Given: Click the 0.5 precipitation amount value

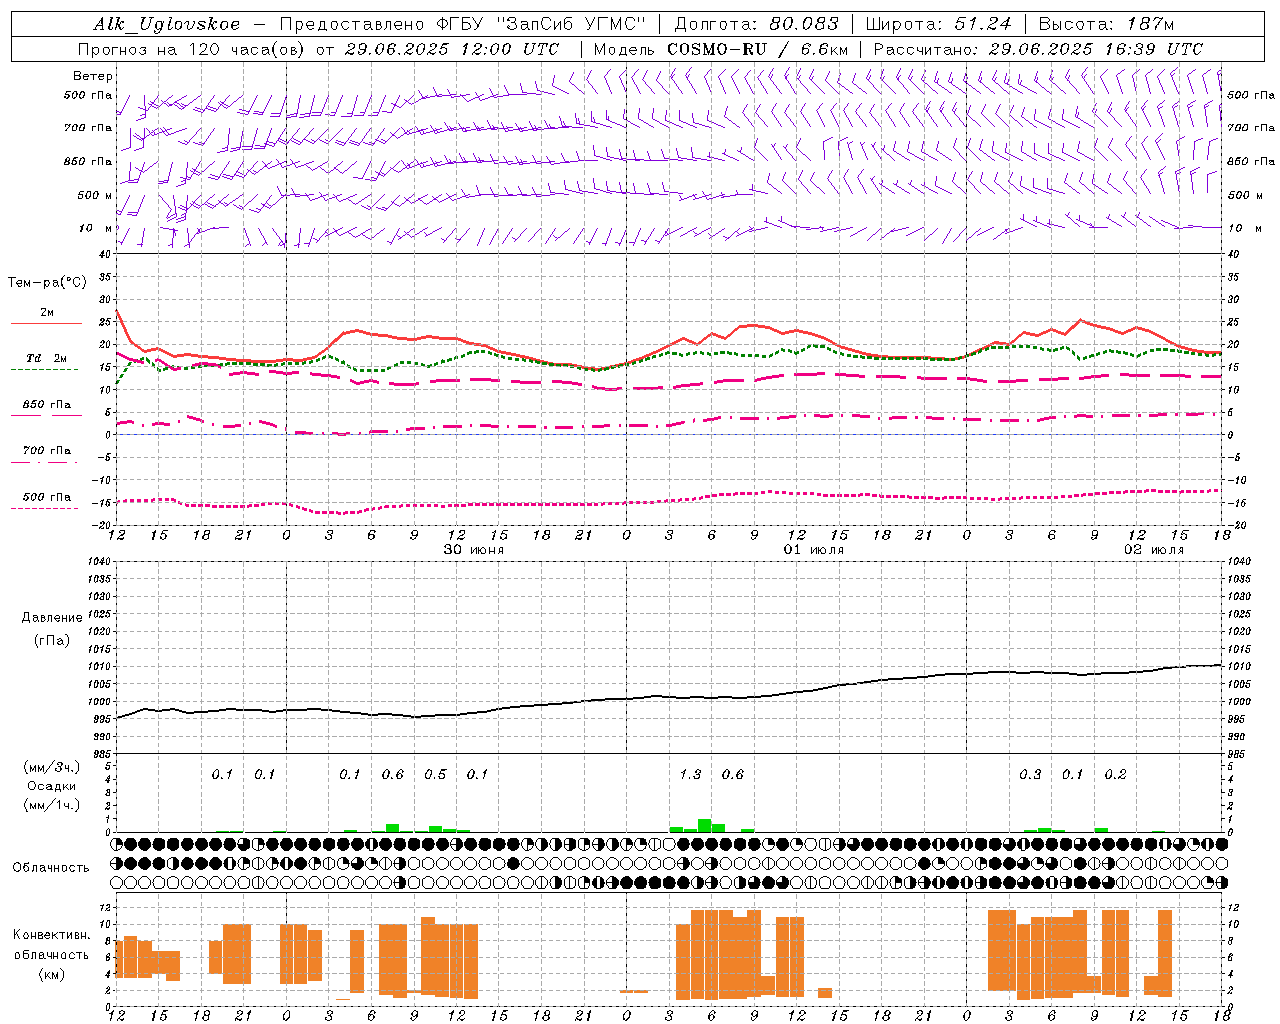Looking at the screenshot, I should [x=435, y=775].
